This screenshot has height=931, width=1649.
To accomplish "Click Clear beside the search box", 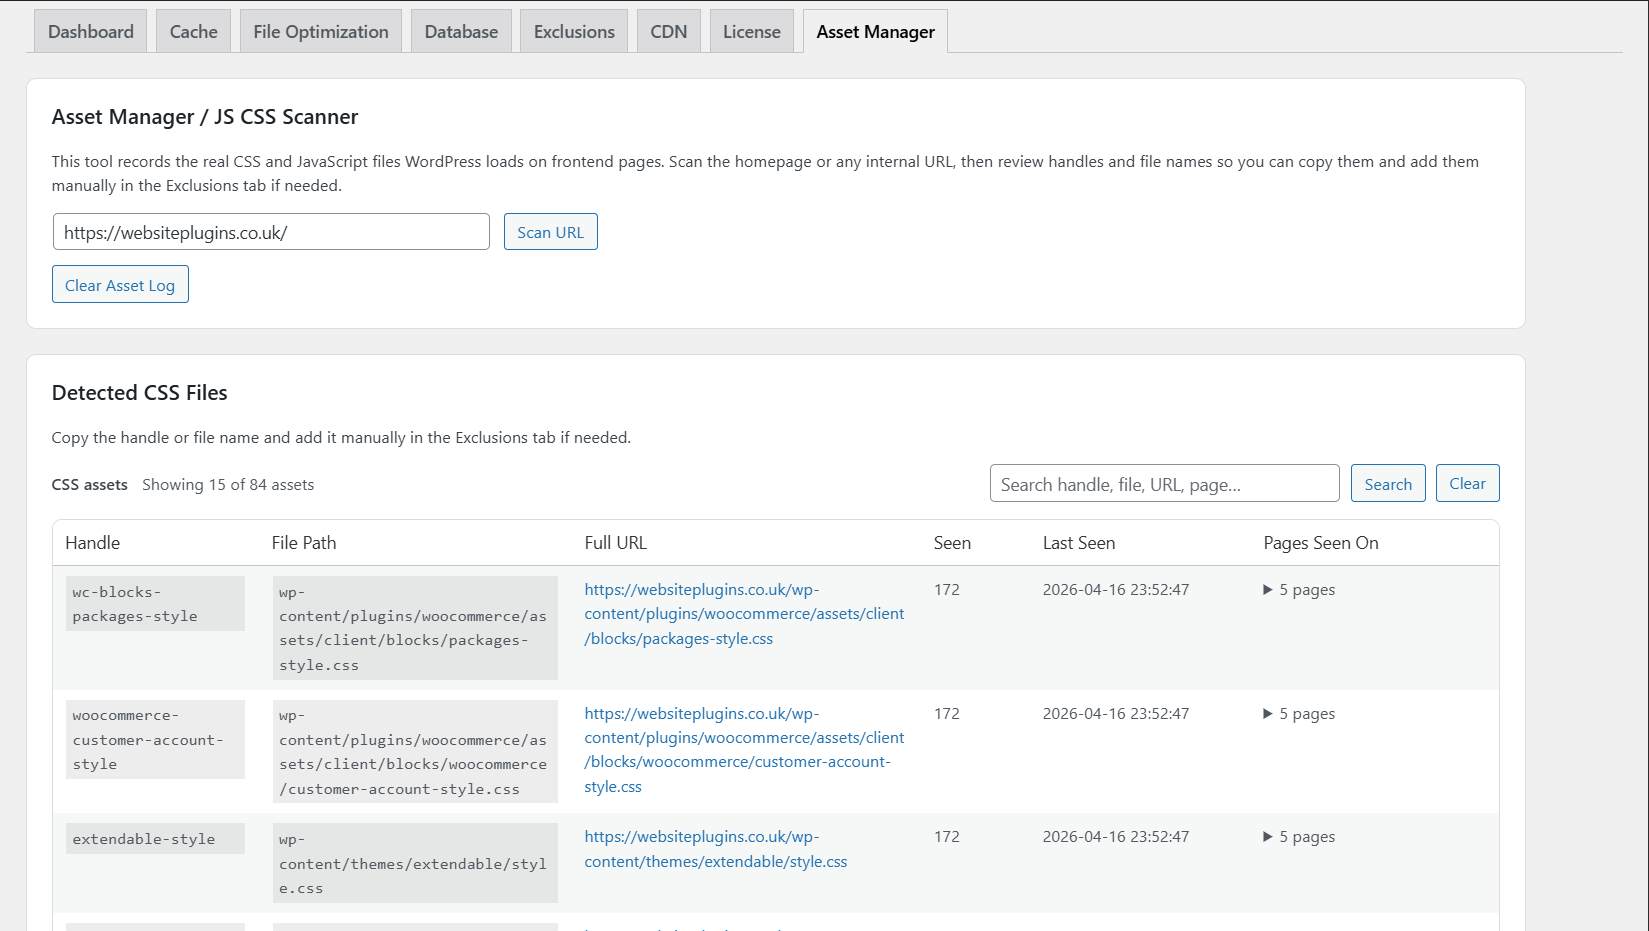I will 1467,483.
